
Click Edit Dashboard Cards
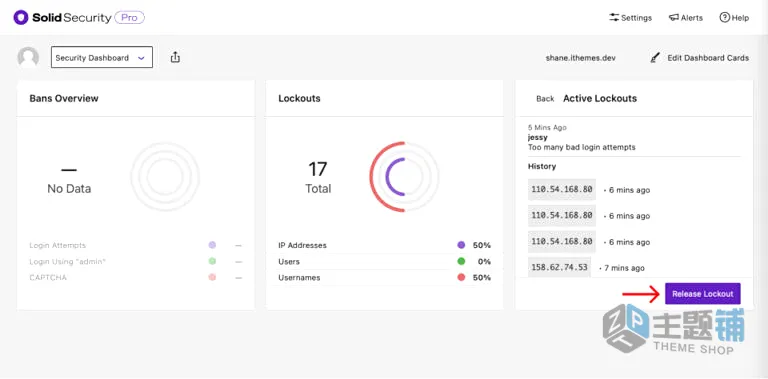point(699,58)
